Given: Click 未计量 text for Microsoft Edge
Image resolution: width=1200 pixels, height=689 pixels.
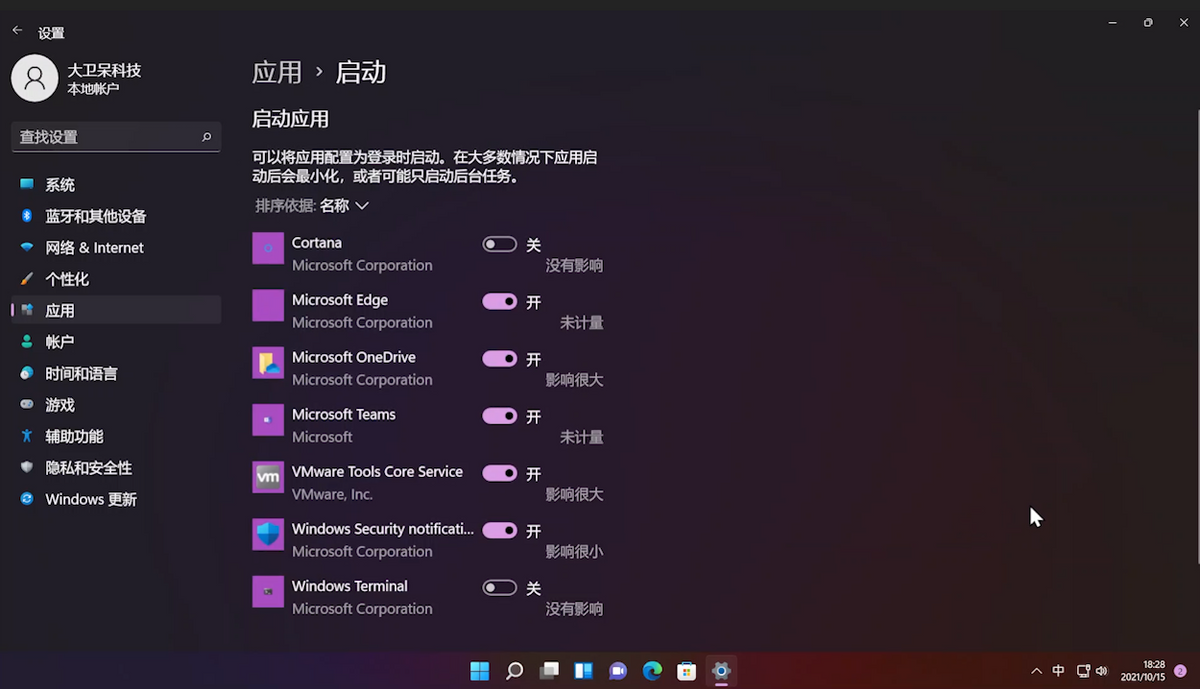Looking at the screenshot, I should (582, 323).
